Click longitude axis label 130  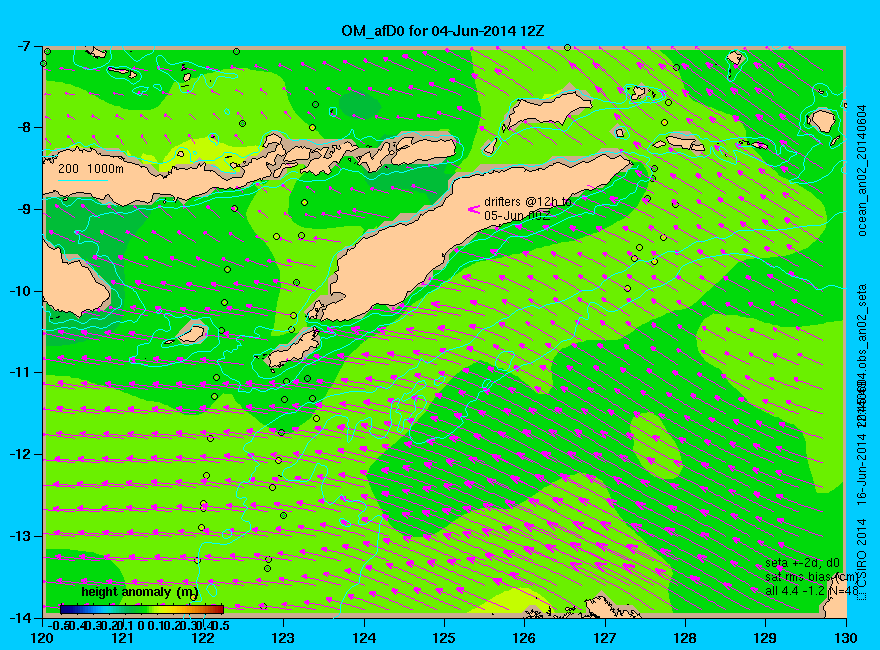[846, 638]
